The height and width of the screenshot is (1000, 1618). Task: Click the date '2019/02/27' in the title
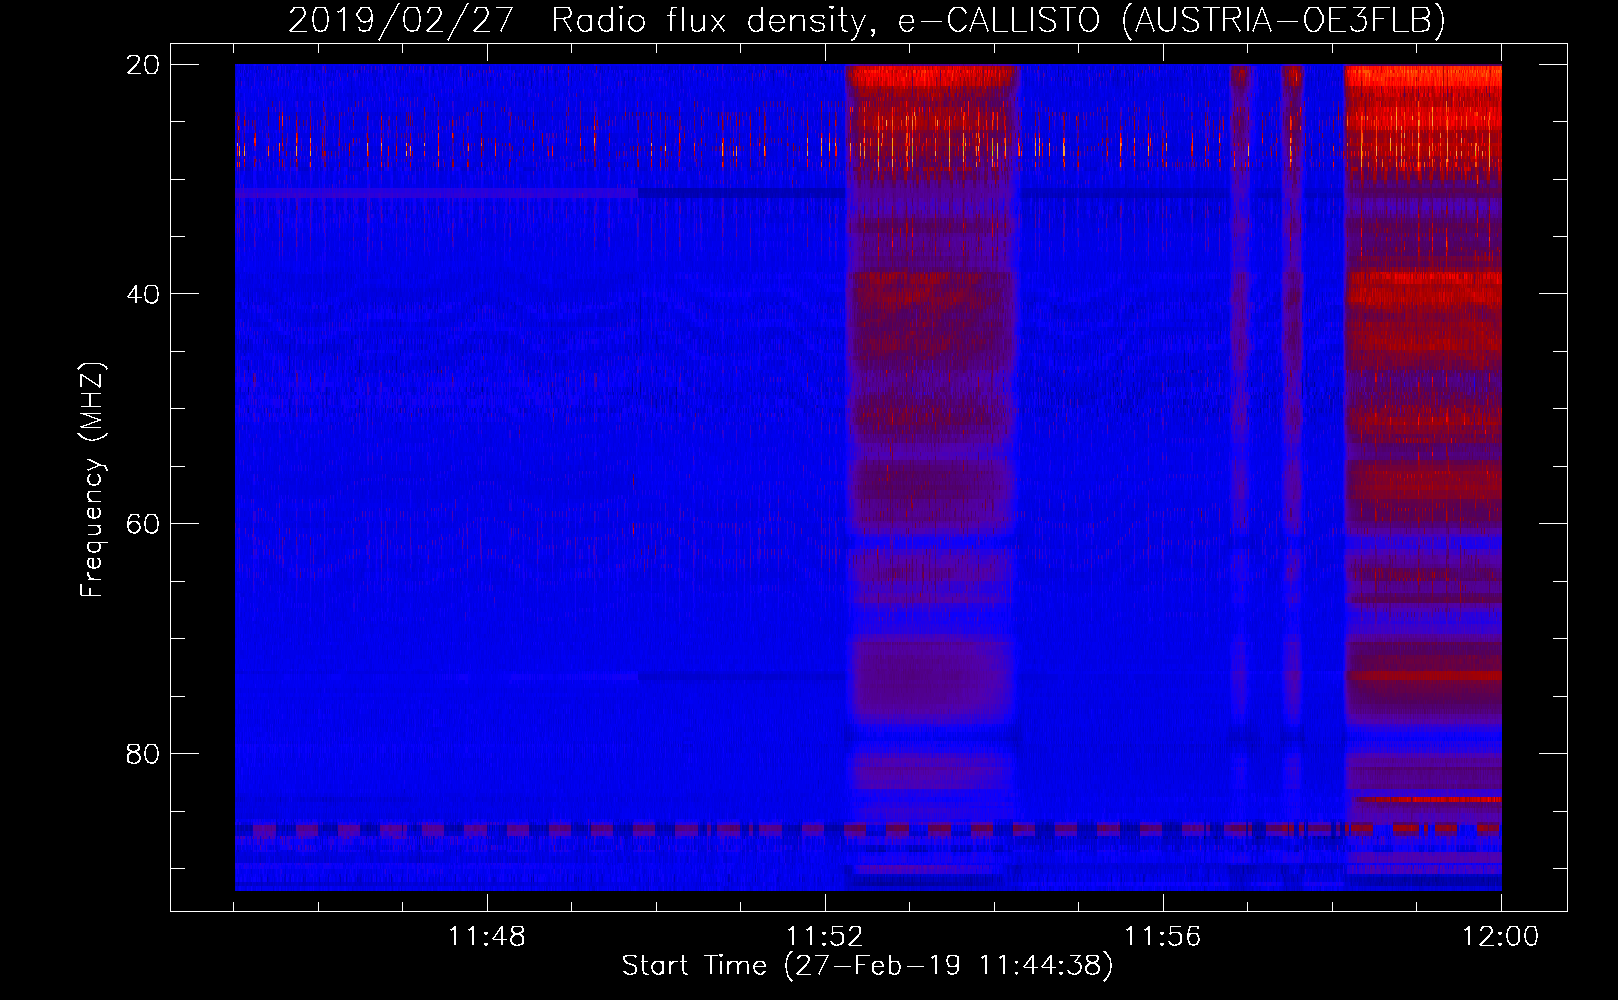pos(401,20)
